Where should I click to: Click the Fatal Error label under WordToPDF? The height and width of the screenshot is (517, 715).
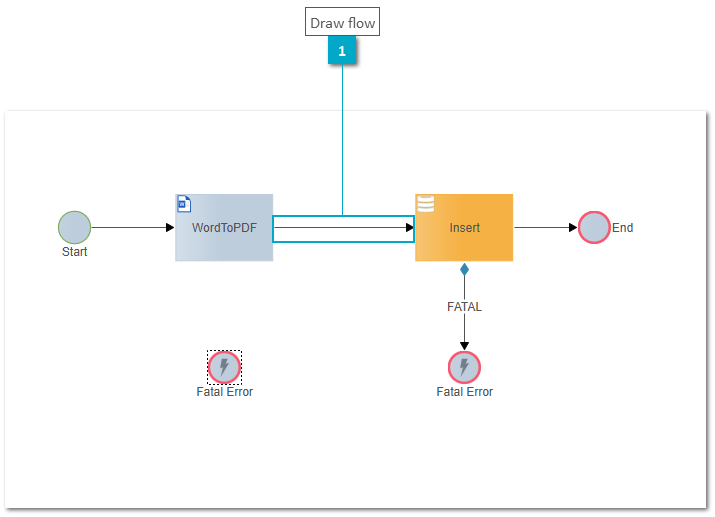[224, 392]
